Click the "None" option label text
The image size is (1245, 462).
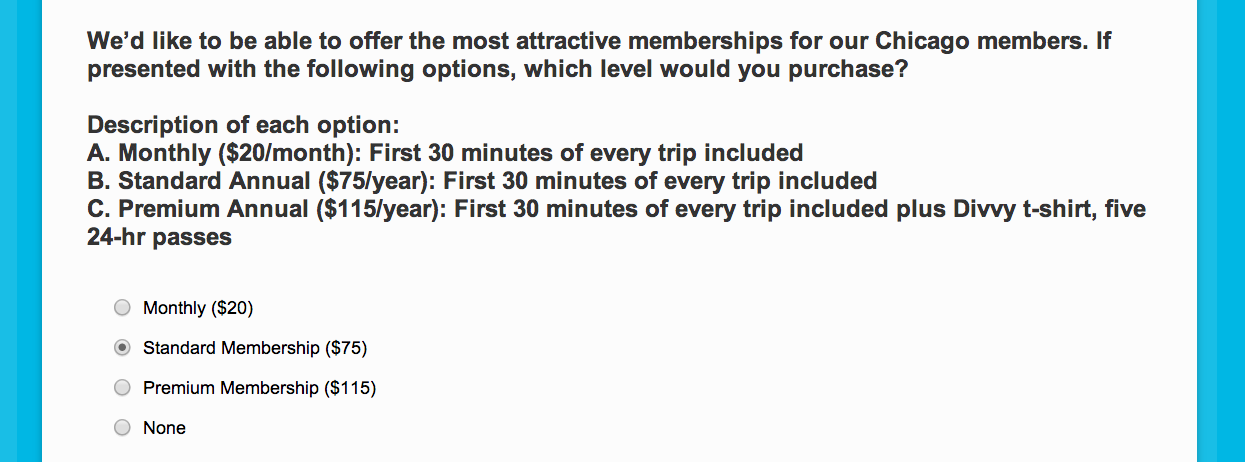(x=164, y=428)
